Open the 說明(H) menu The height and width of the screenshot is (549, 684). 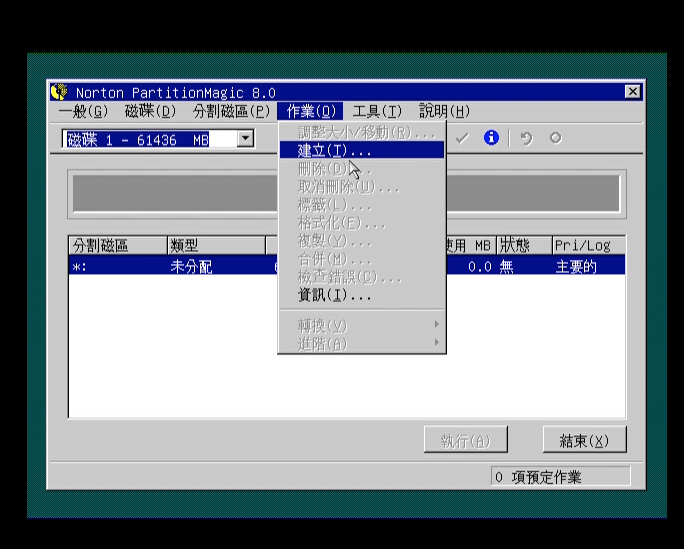pyautogui.click(x=444, y=111)
